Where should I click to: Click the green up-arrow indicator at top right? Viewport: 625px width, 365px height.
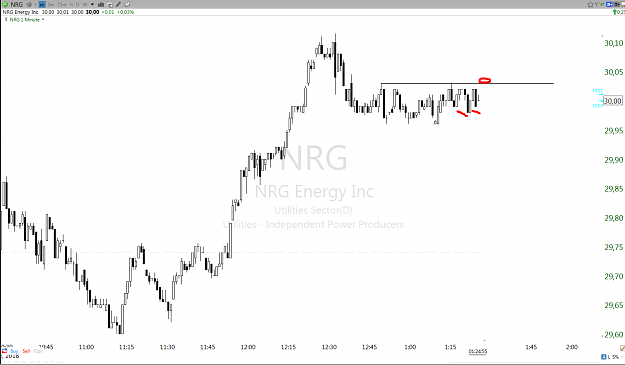click(614, 12)
